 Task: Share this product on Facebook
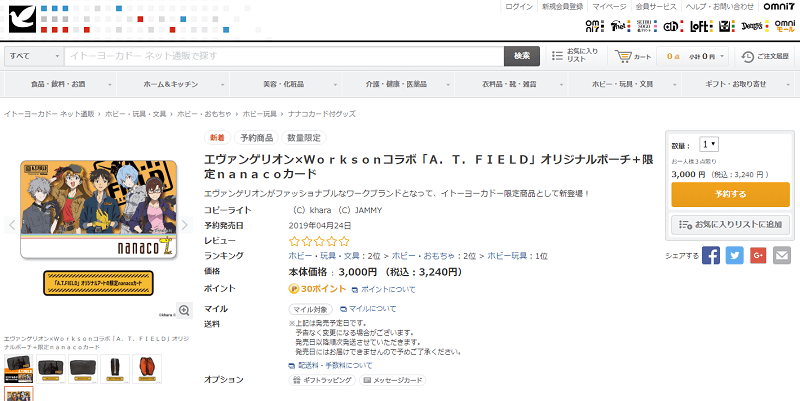[711, 255]
